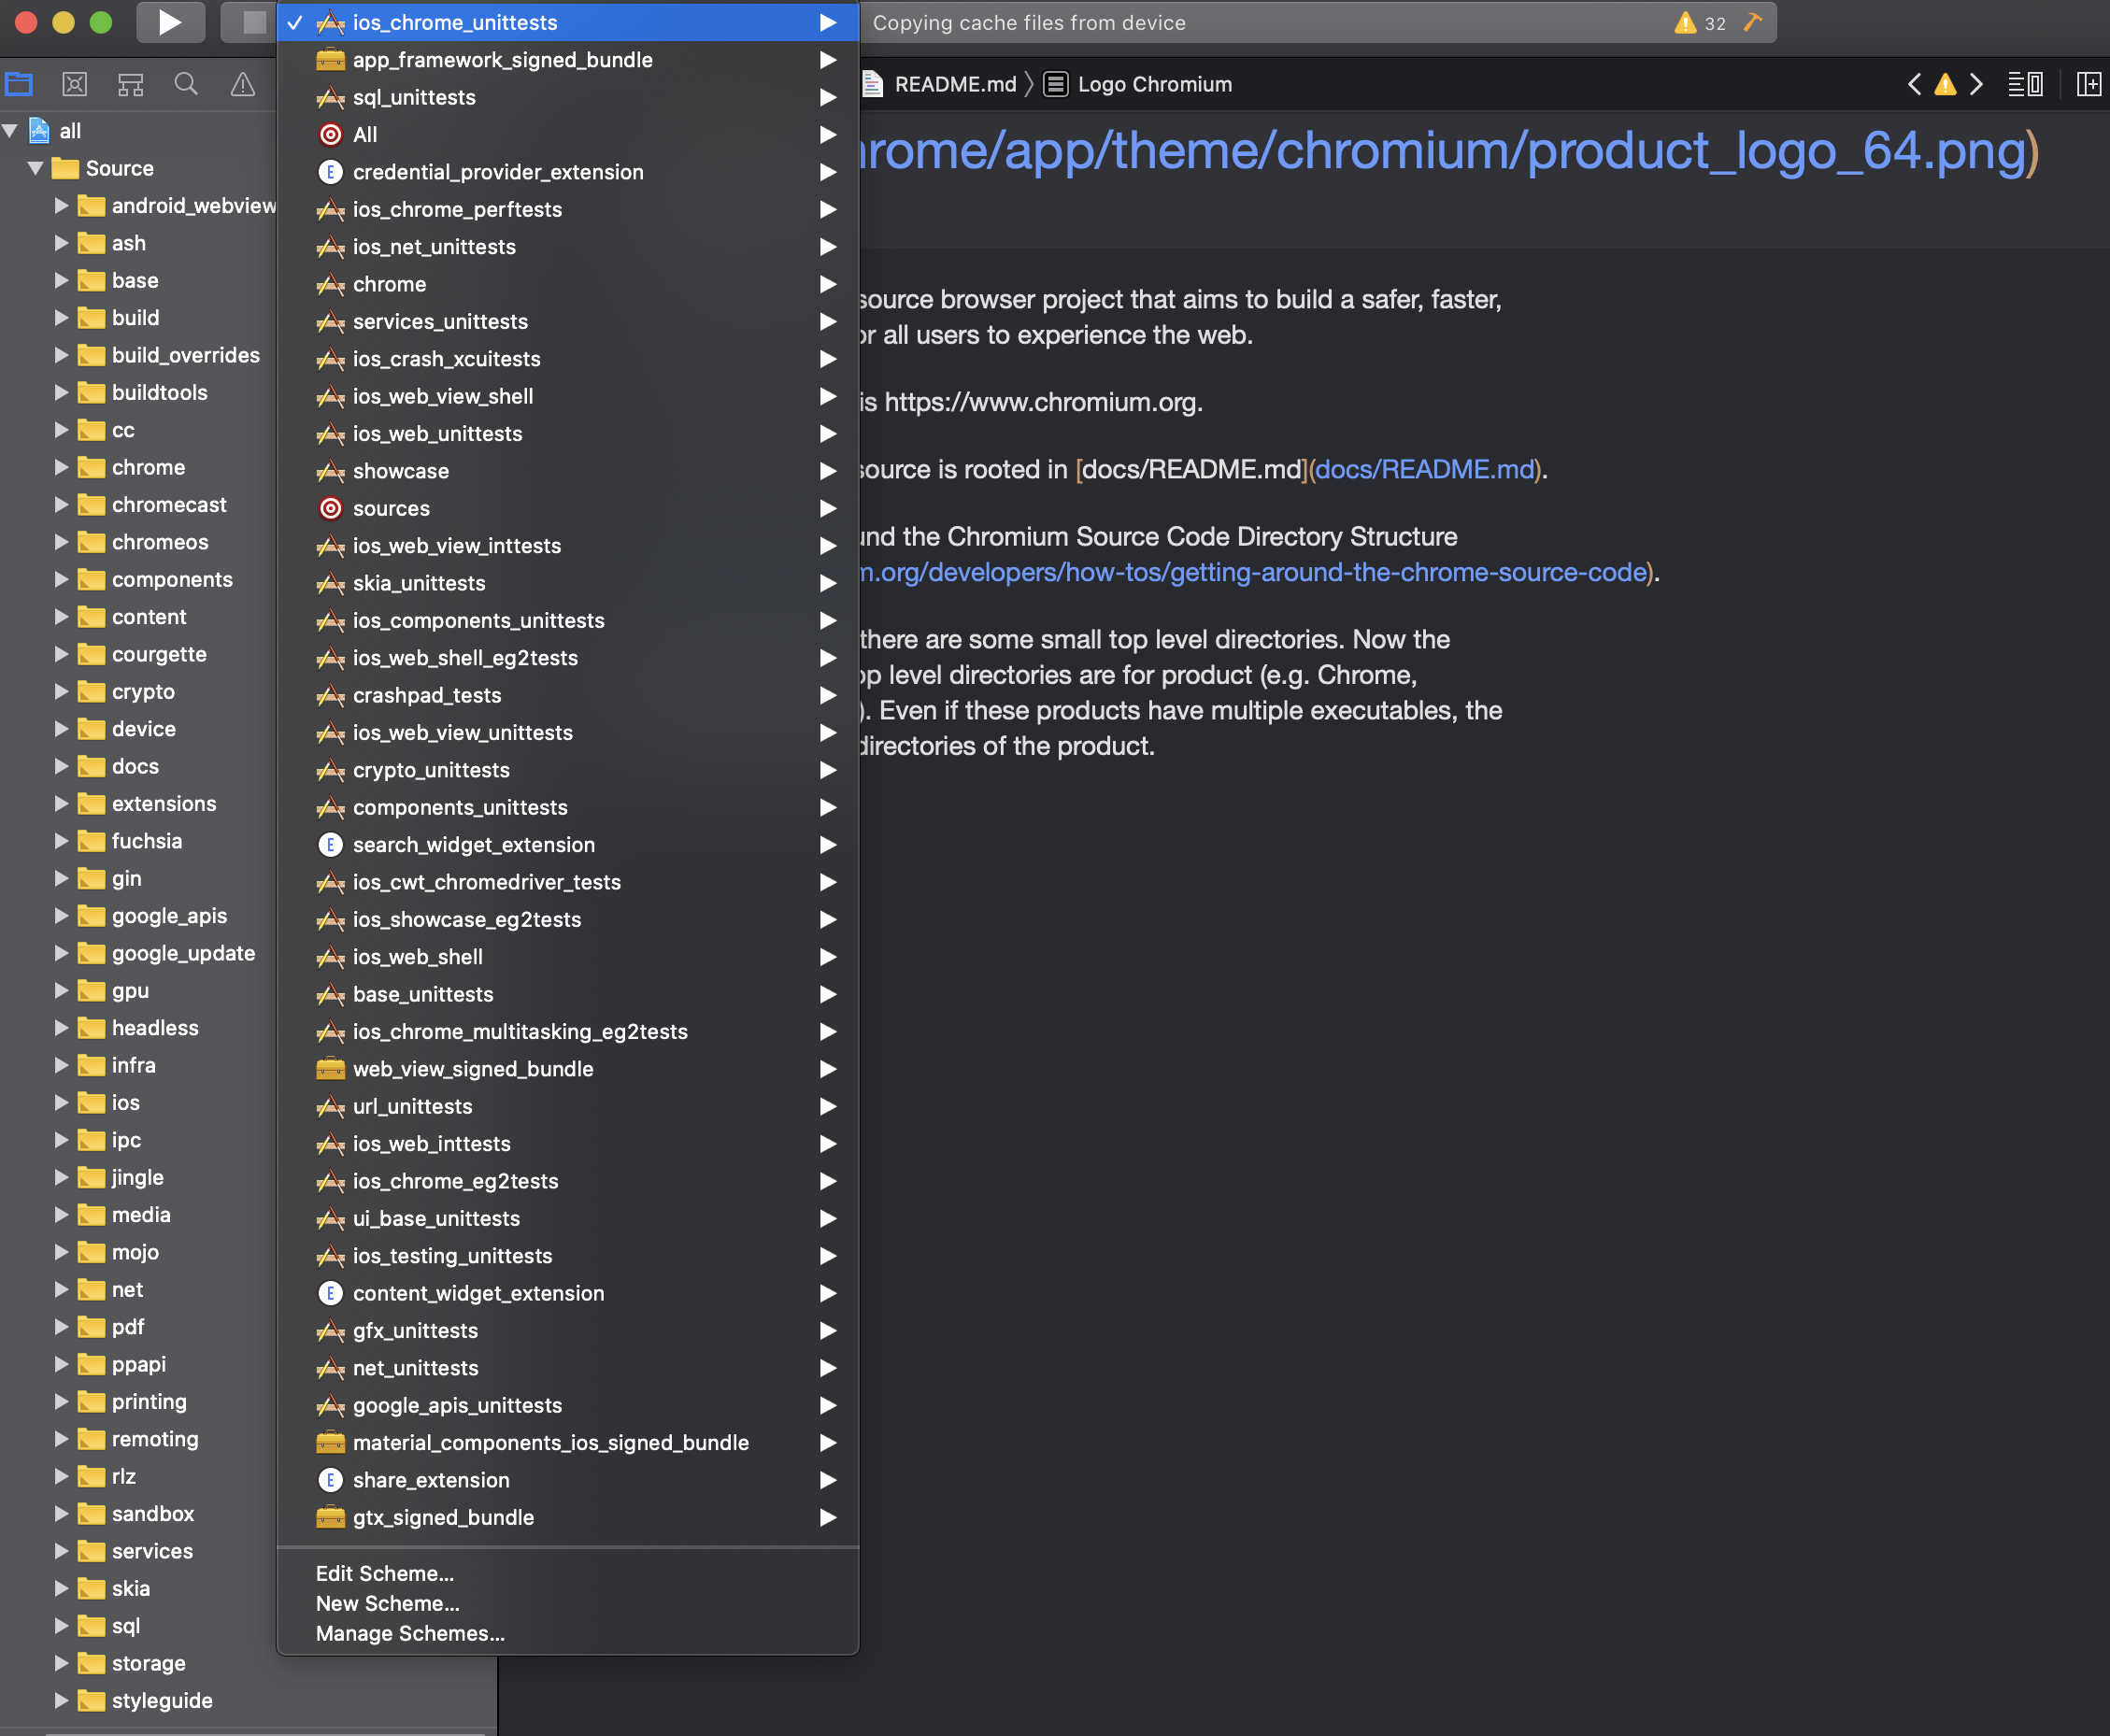Click Manage Schemes… option

[410, 1633]
